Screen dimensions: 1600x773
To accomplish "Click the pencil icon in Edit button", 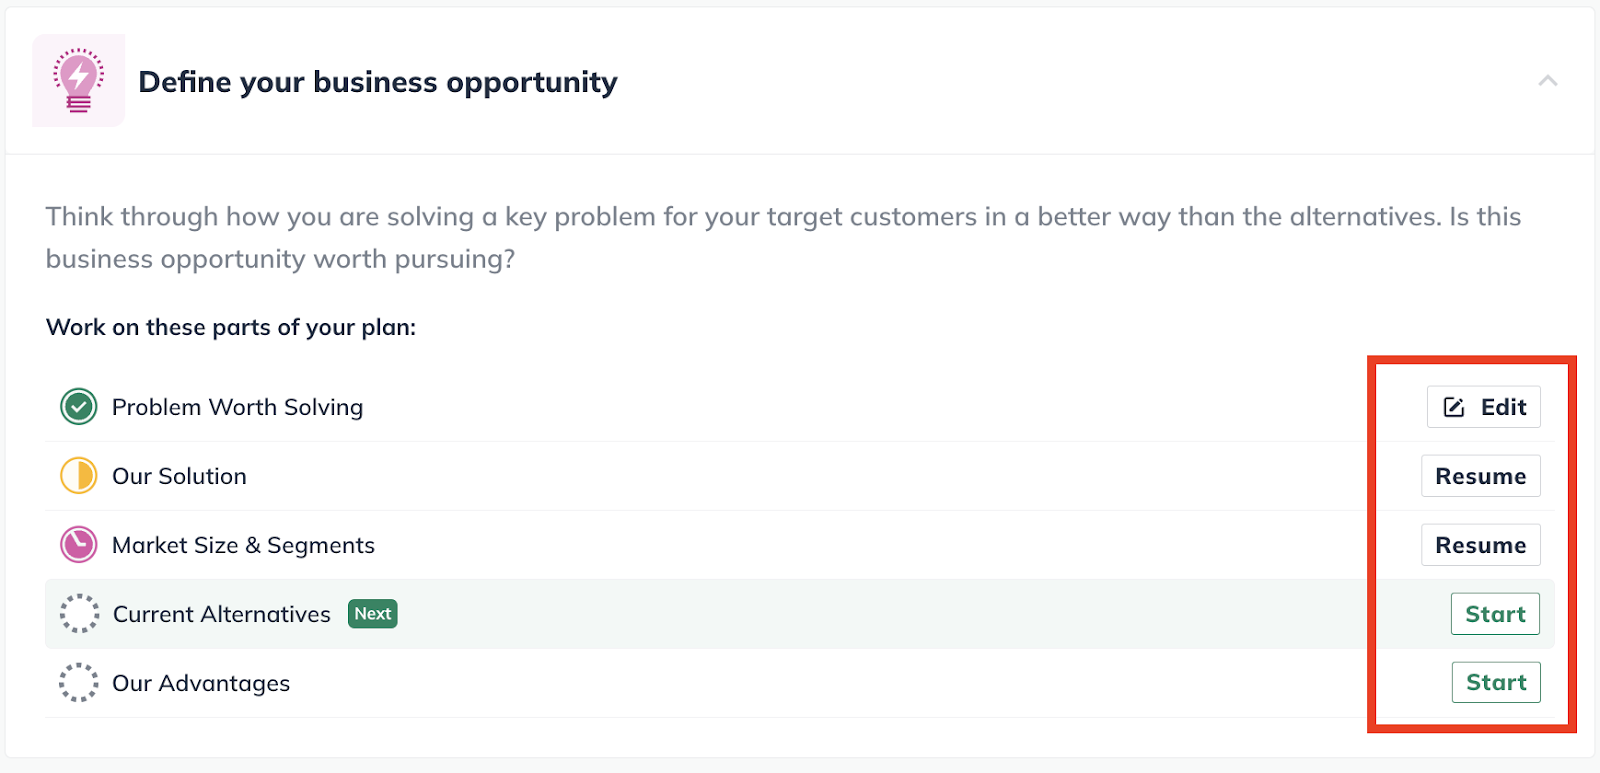I will [x=1454, y=407].
